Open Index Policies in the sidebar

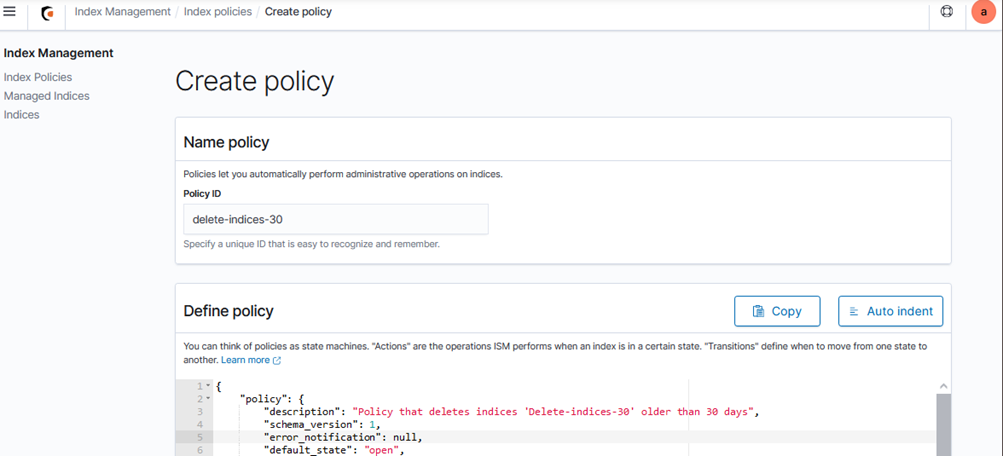38,77
